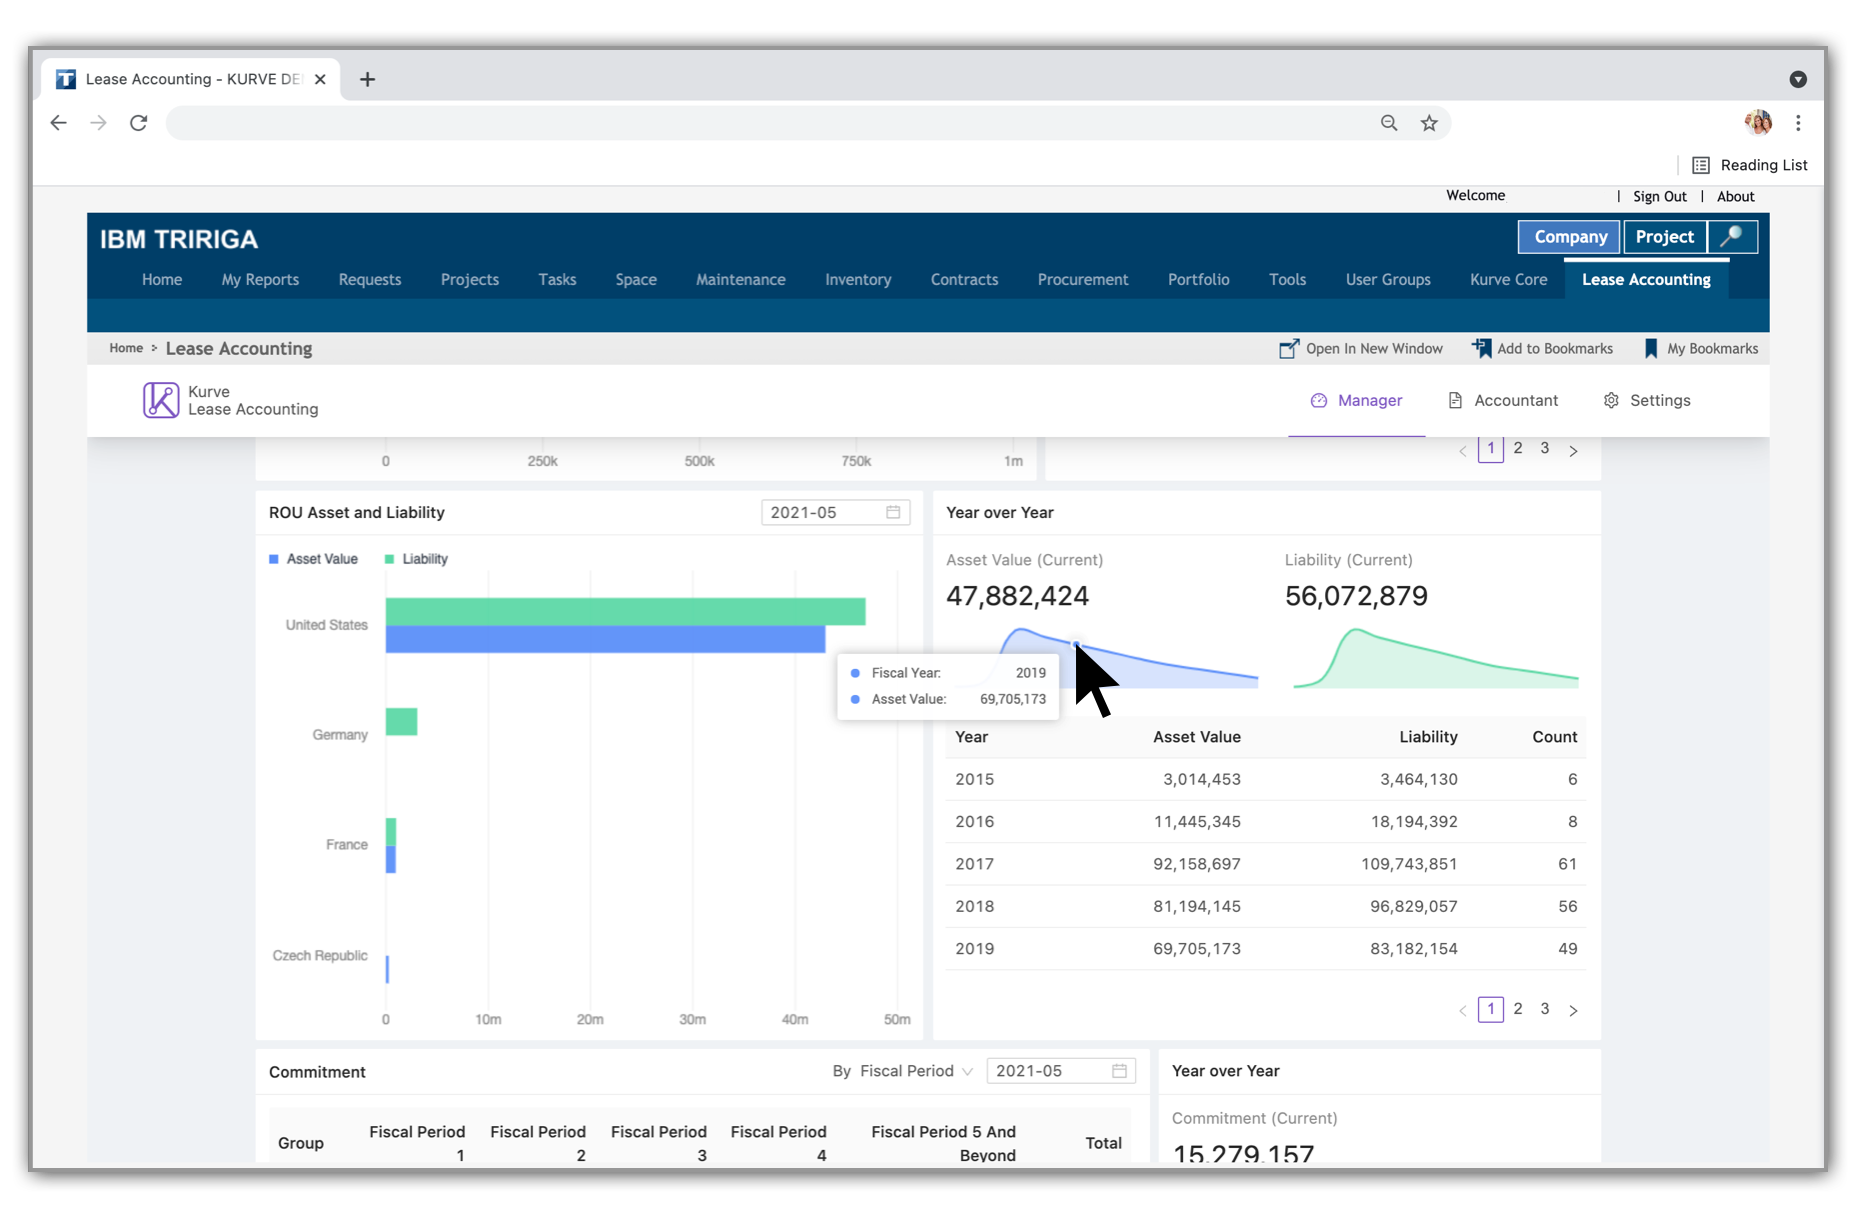Viewport: 1856px width, 1220px height.
Task: Click the Settings gear icon
Action: coord(1611,400)
